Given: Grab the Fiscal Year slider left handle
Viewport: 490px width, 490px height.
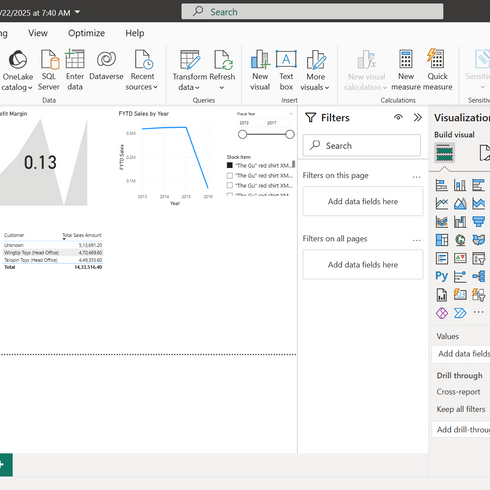Looking at the screenshot, I should pyautogui.click(x=242, y=134).
